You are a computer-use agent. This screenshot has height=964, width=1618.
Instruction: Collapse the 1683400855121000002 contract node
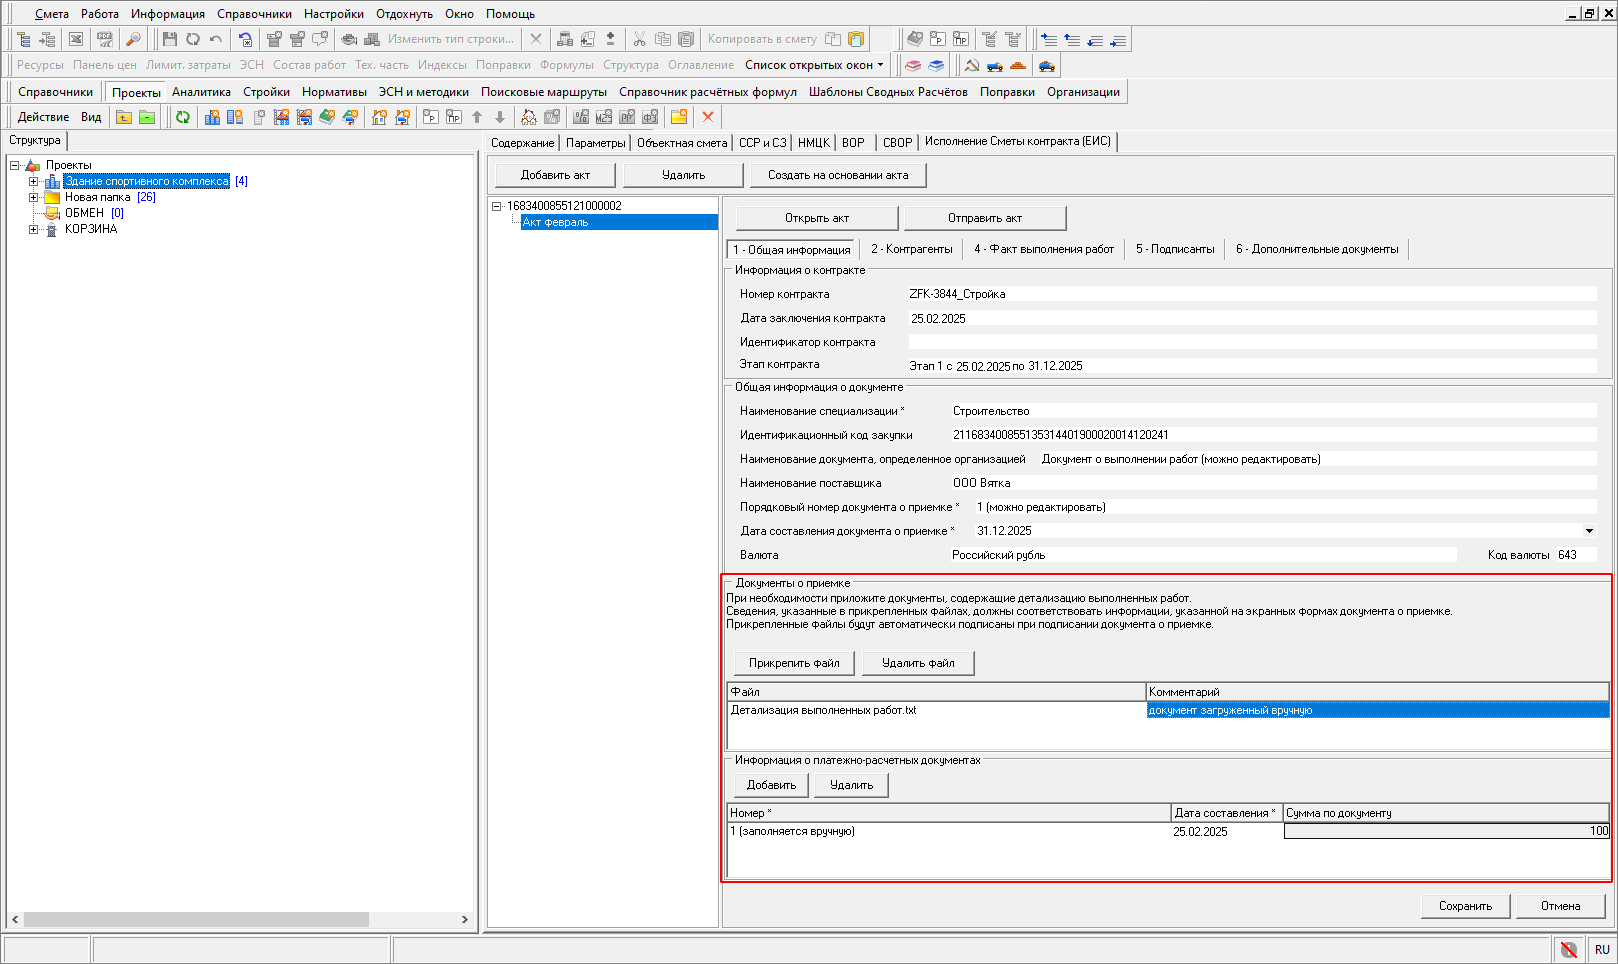click(x=496, y=206)
